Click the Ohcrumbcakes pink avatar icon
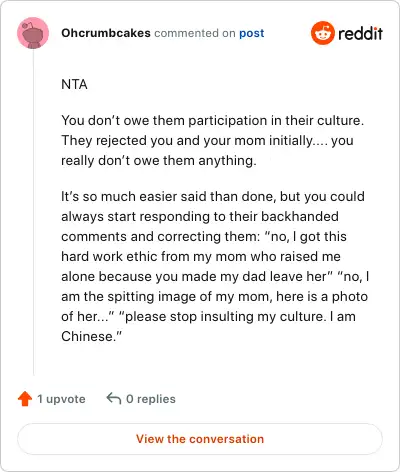Viewport: 400px width, 472px height. click(x=33, y=33)
